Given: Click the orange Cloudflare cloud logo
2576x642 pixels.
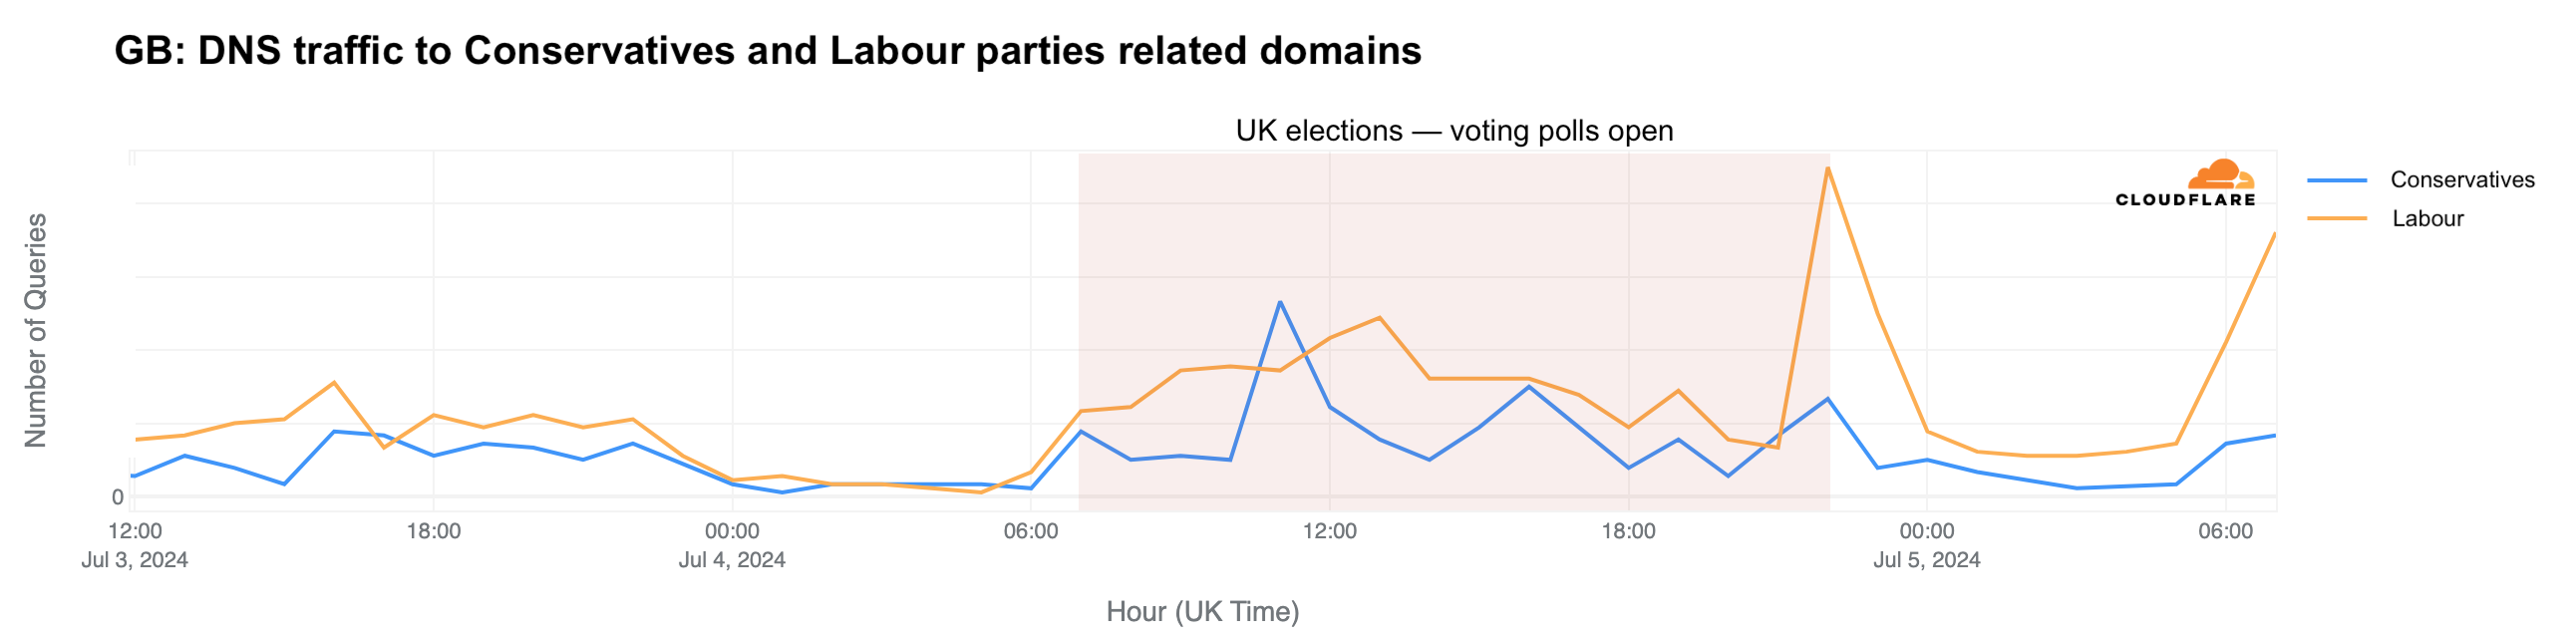Looking at the screenshot, I should point(2221,175).
